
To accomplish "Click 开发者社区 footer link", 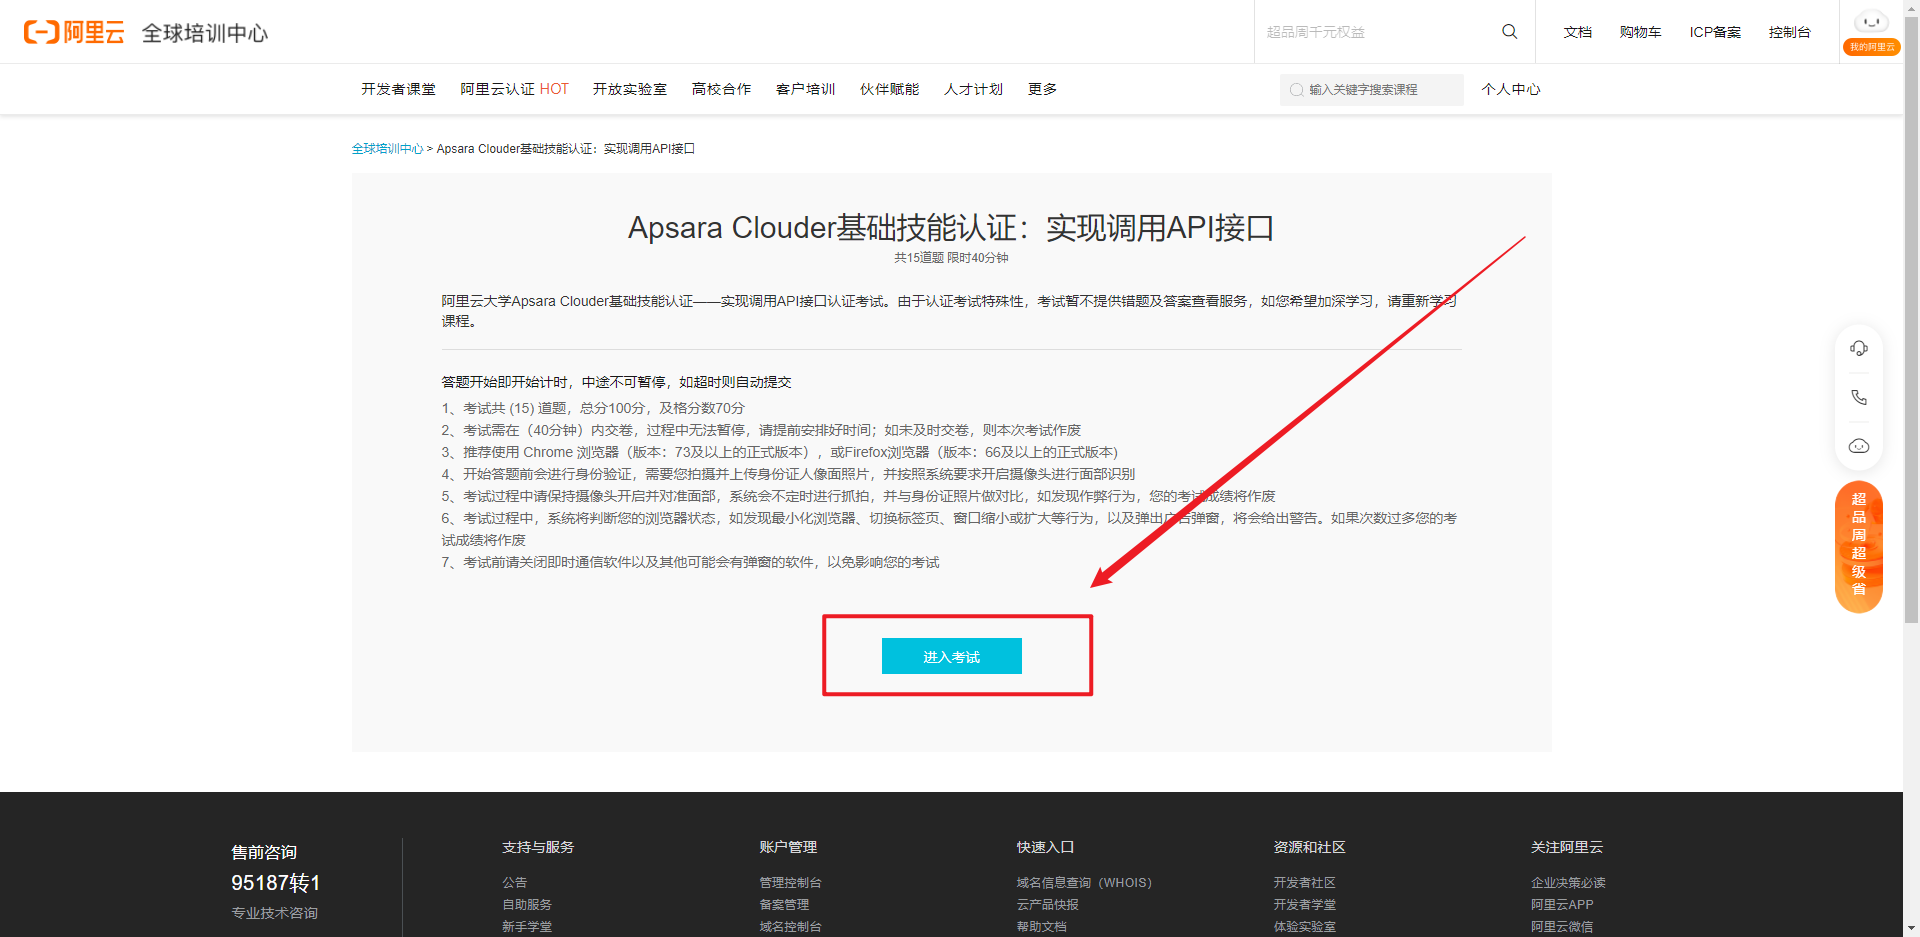I will coord(1303,882).
